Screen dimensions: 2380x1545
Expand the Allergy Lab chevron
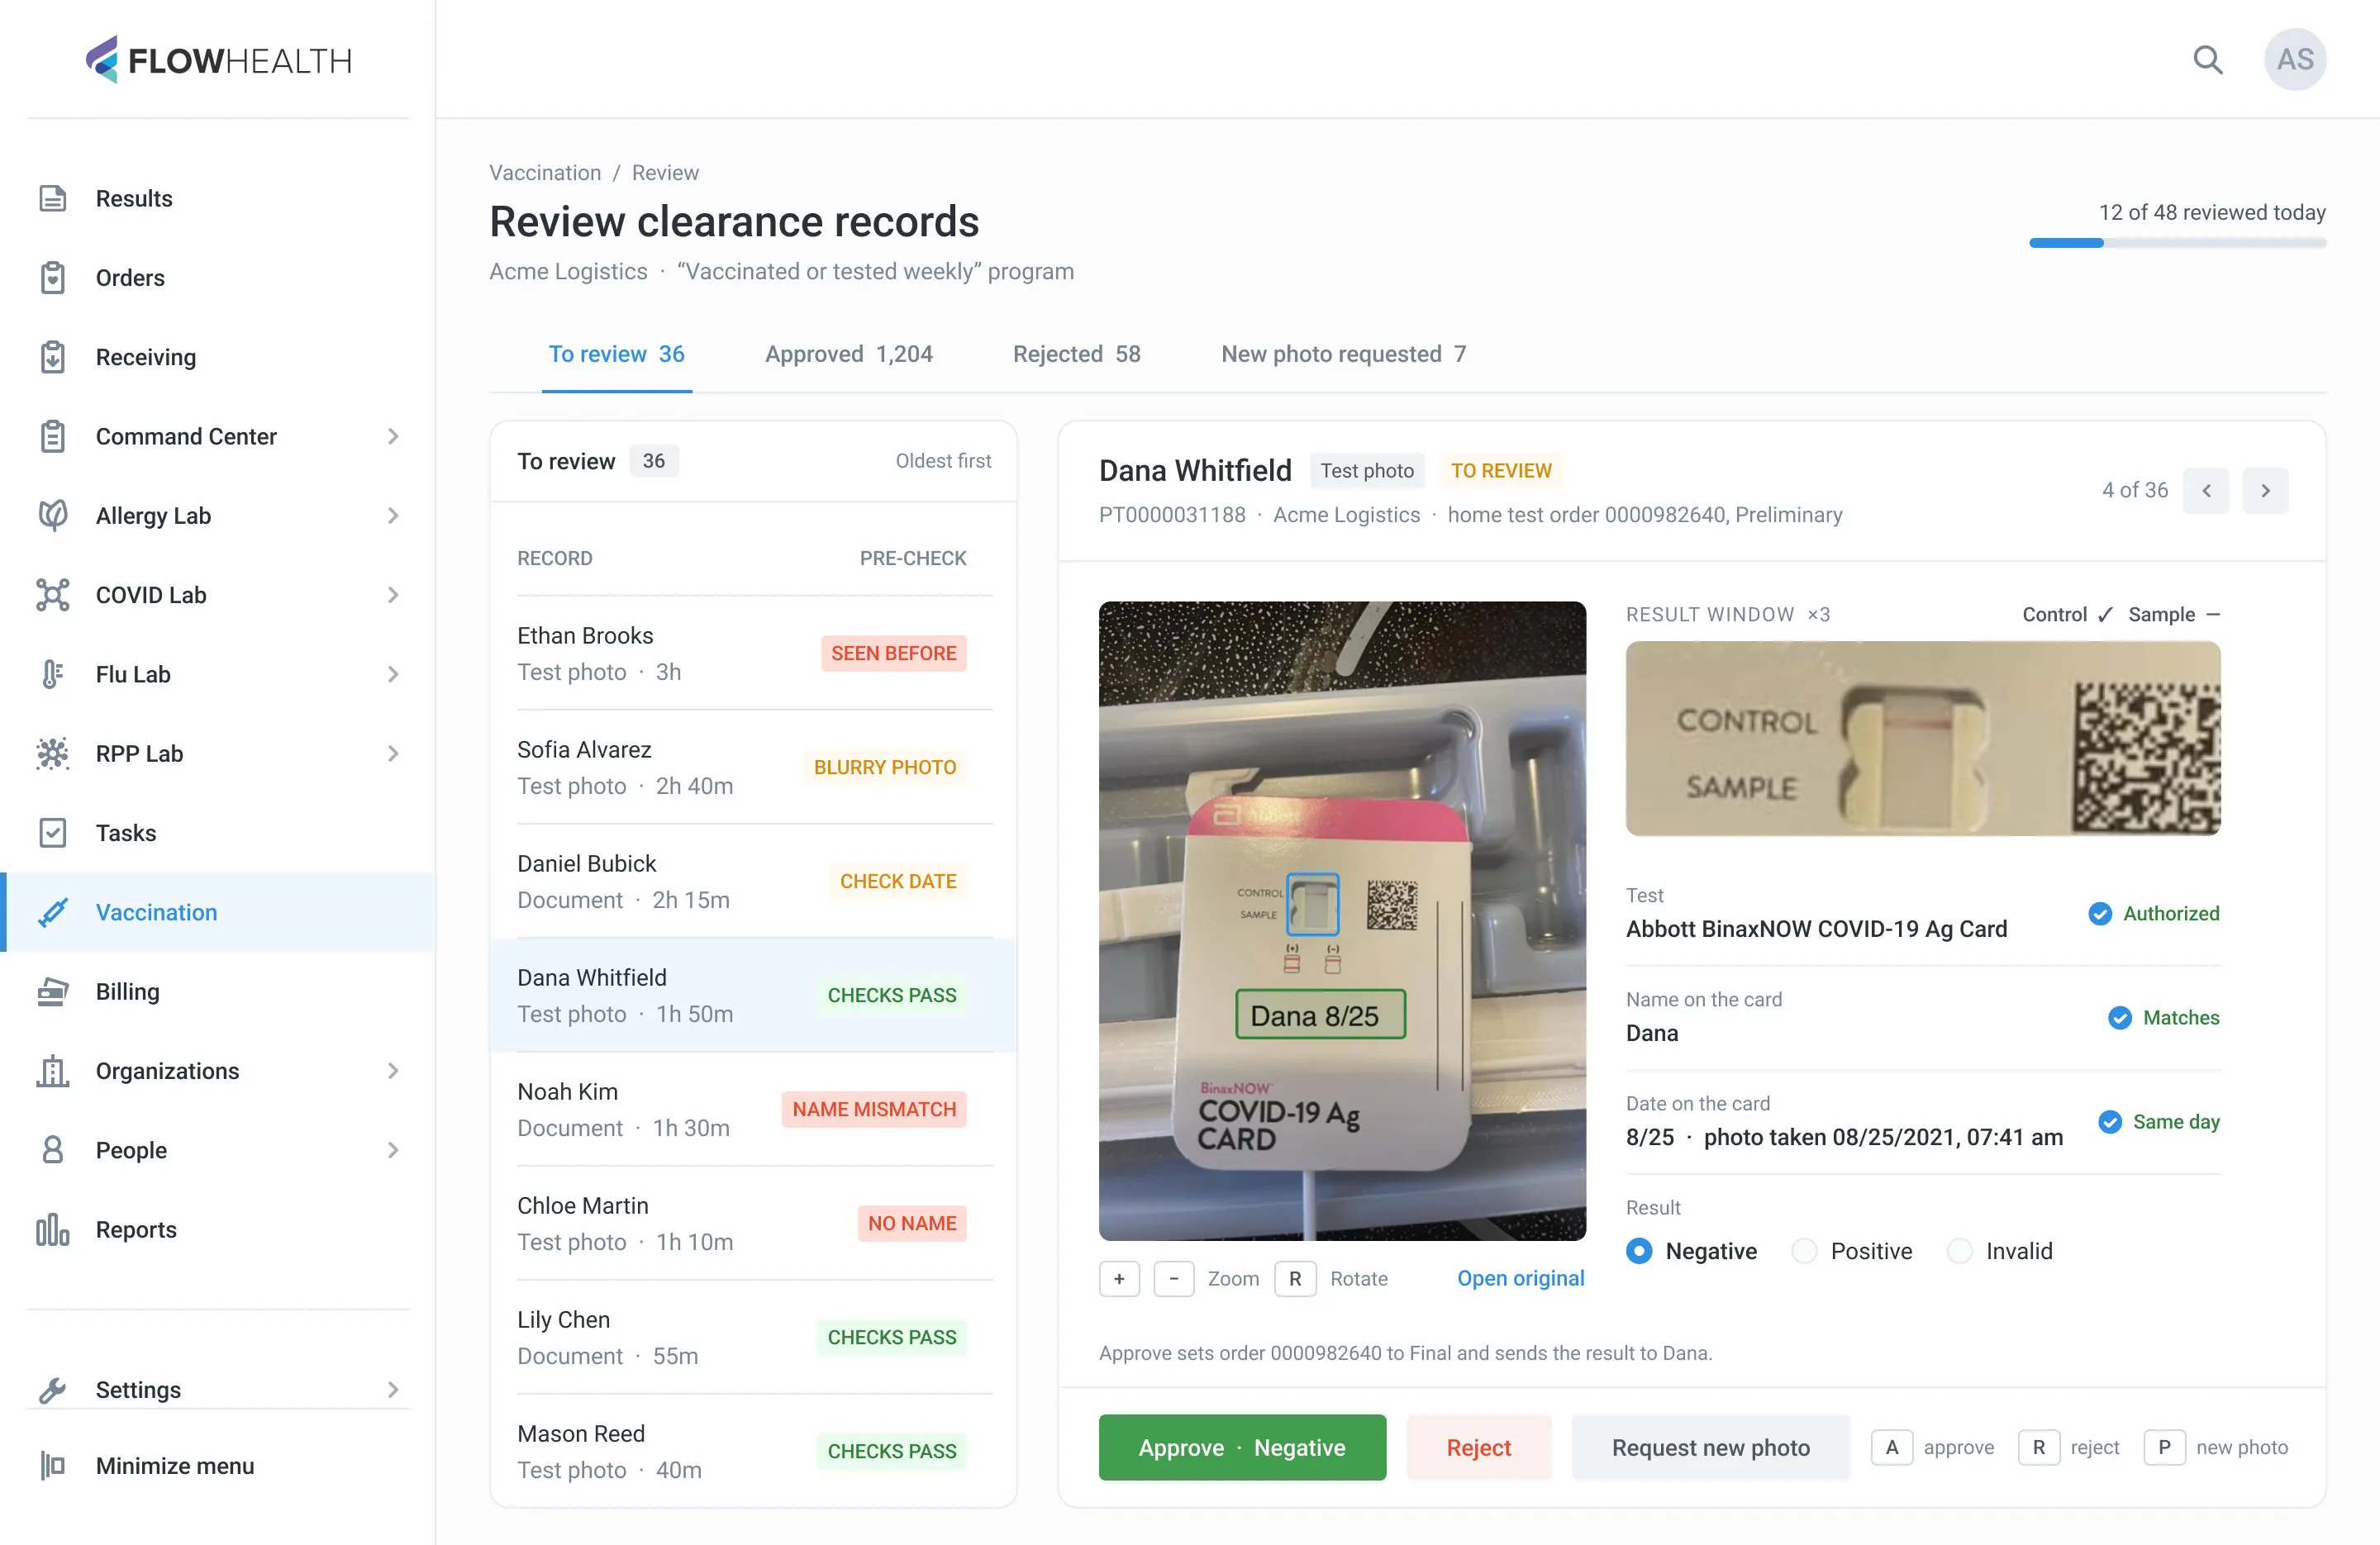coord(393,515)
